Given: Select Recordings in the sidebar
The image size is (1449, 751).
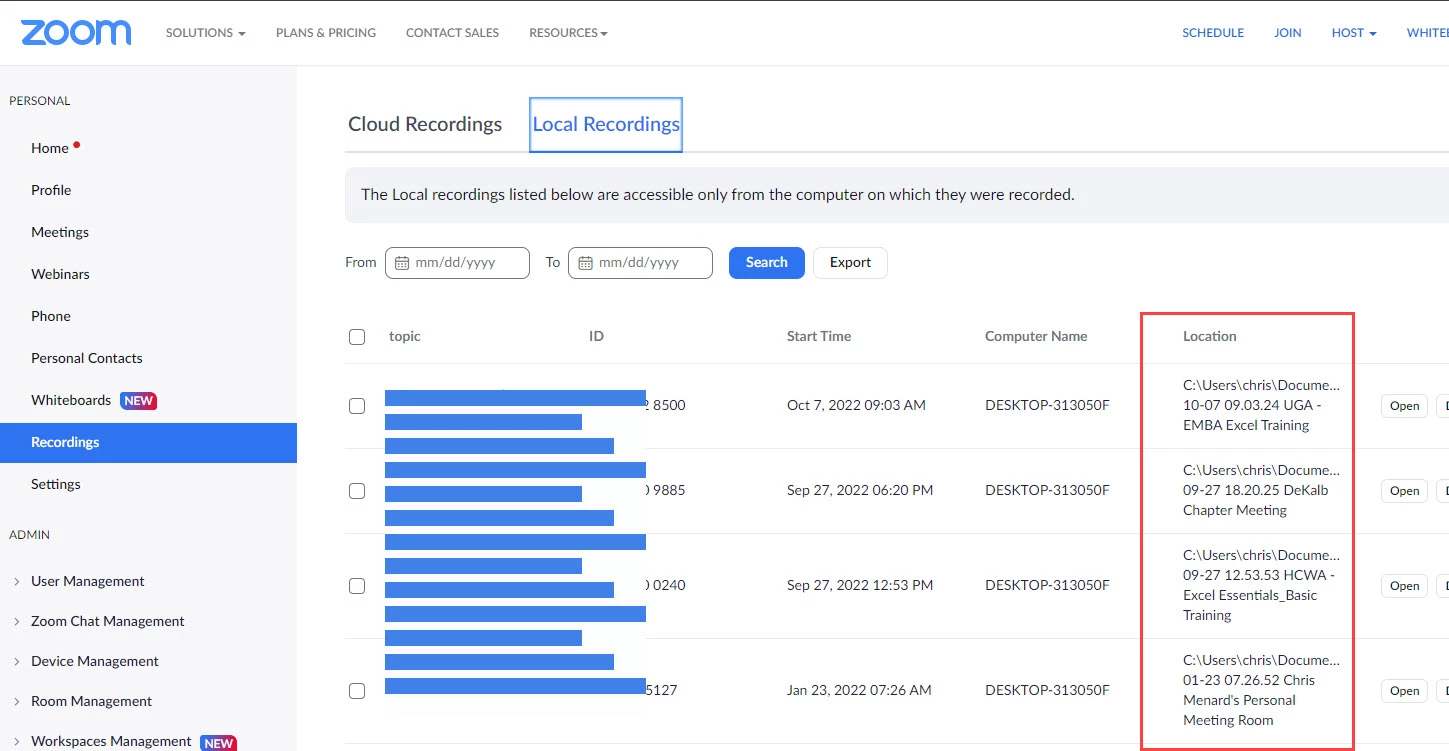Looking at the screenshot, I should [x=148, y=442].
